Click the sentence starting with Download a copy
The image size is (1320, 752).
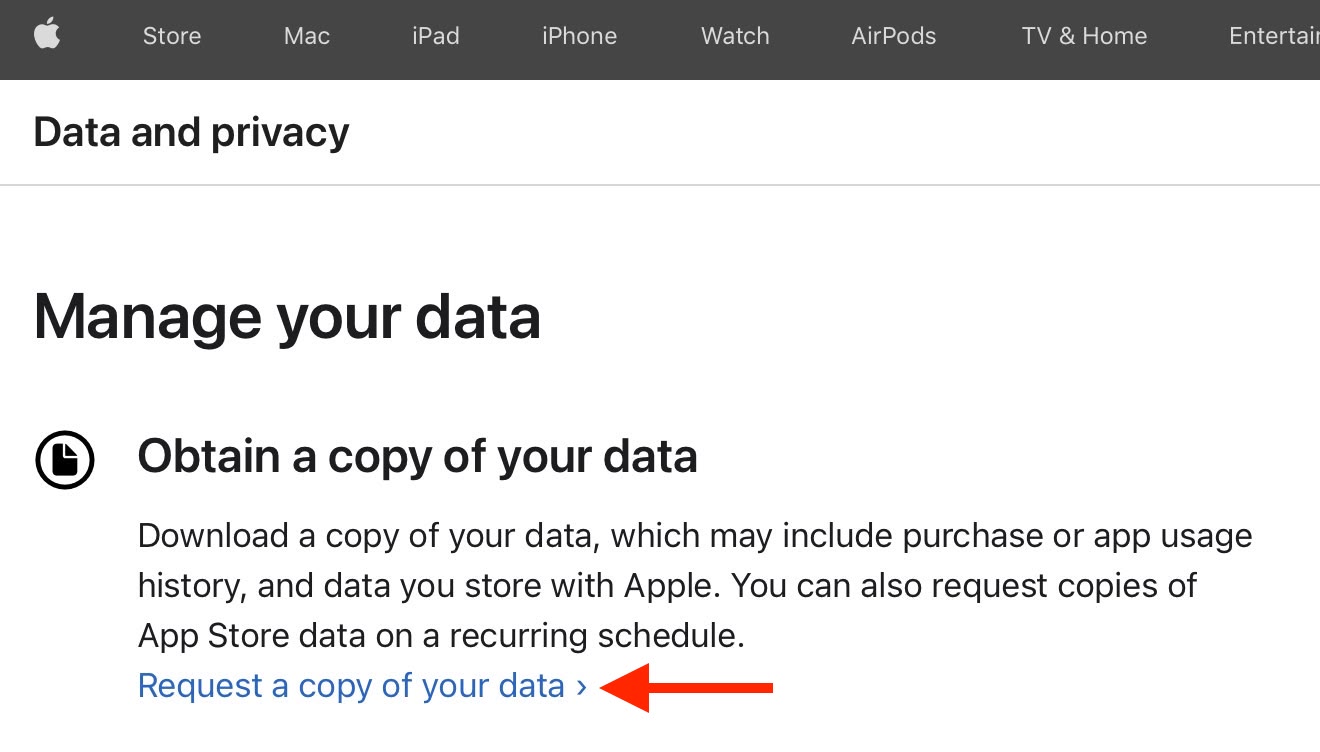[694, 536]
